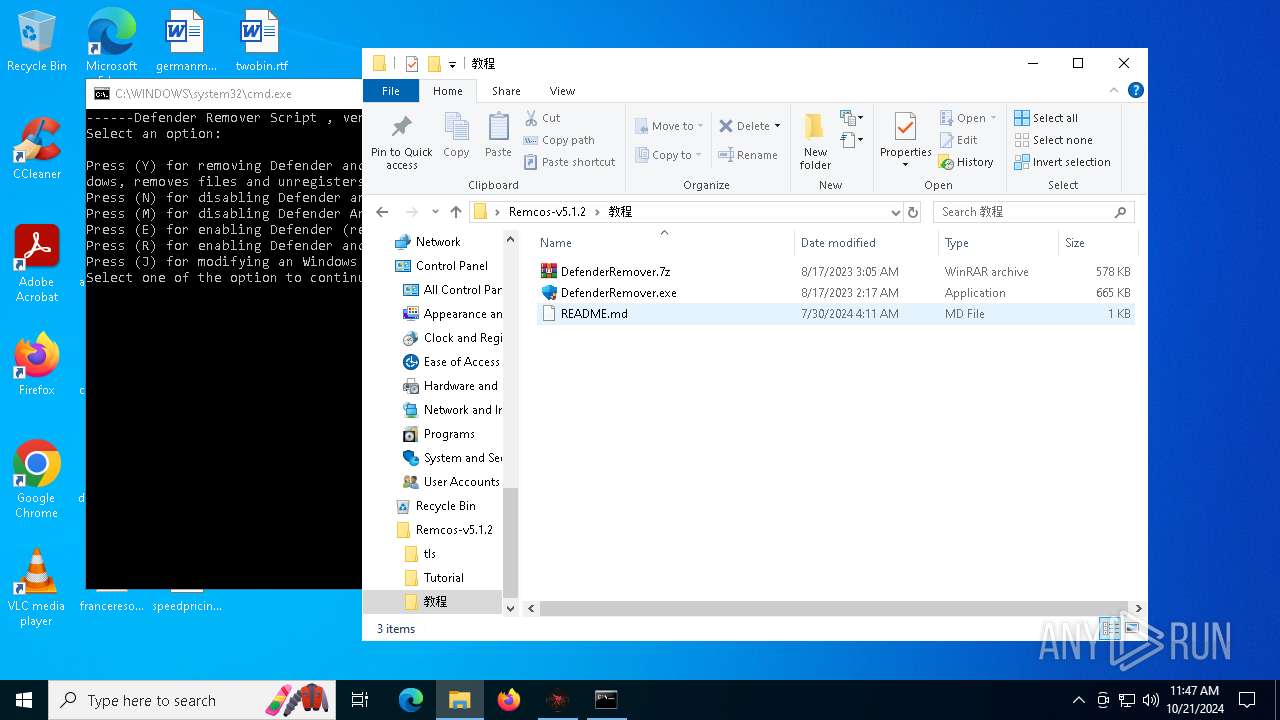Click the Paste ribbon icon
The height and width of the screenshot is (720, 1280).
(498, 135)
